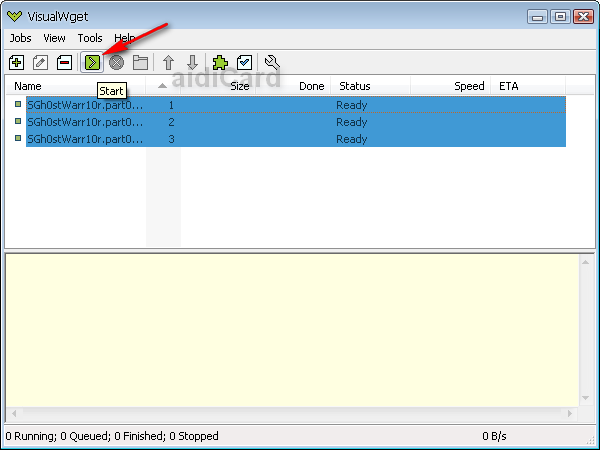Image resolution: width=600 pixels, height=450 pixels.
Task: Click the New job icon with green plus
Action: (16, 62)
